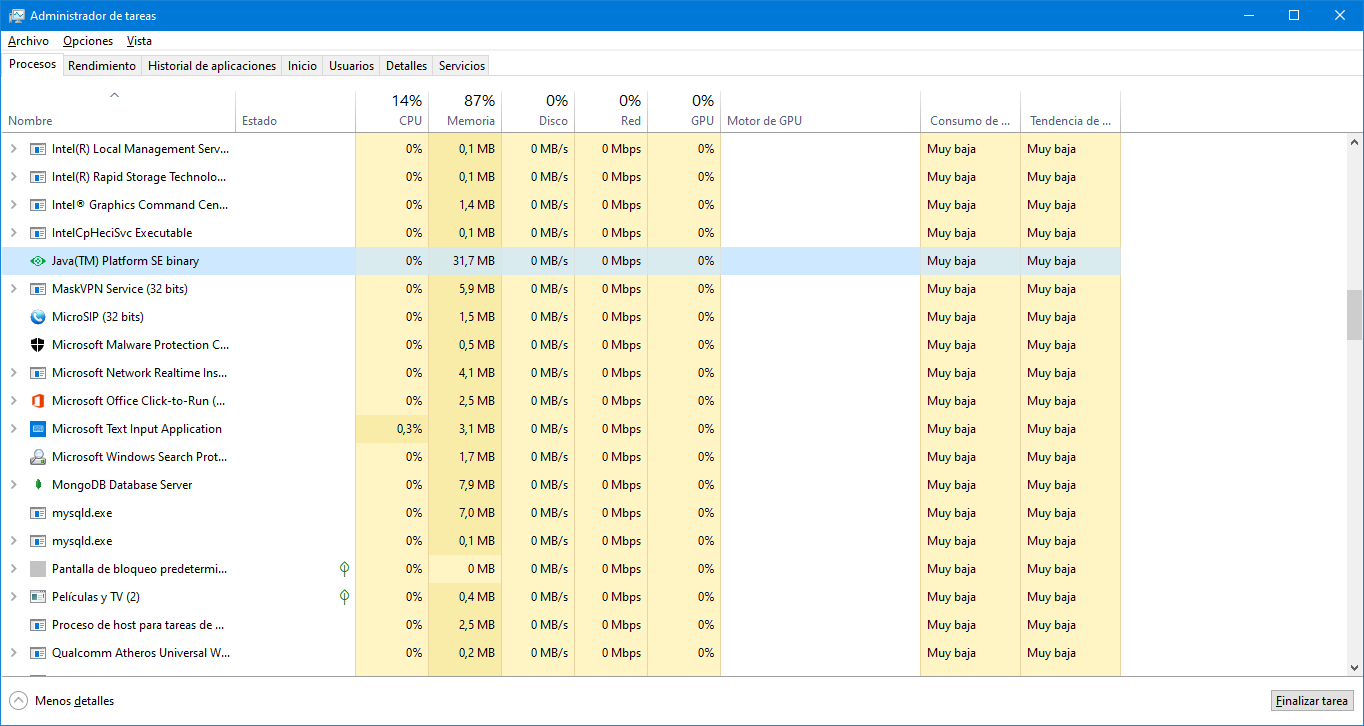Sort by the Red column header

611,111
